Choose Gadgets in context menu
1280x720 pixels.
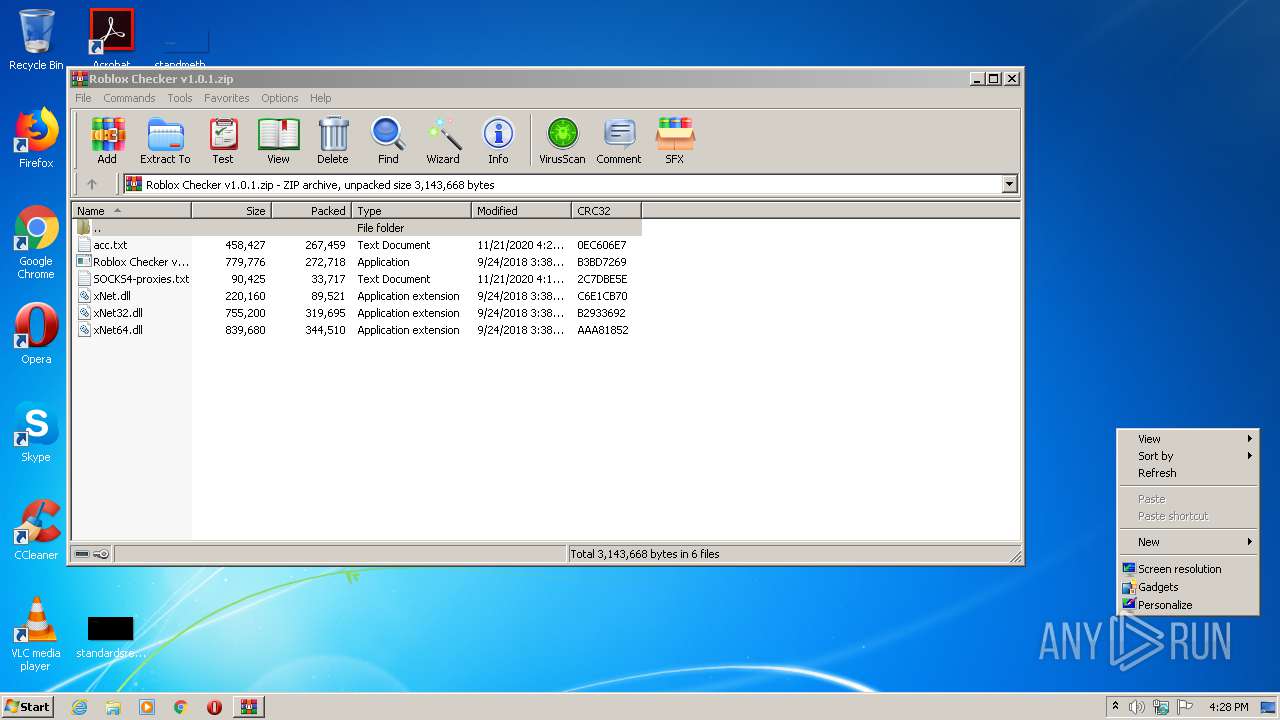click(x=1187, y=587)
